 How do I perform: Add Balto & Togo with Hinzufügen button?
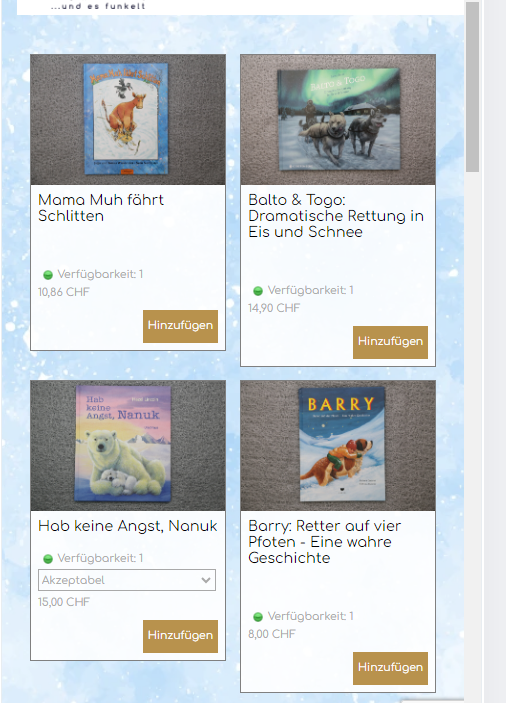390,342
